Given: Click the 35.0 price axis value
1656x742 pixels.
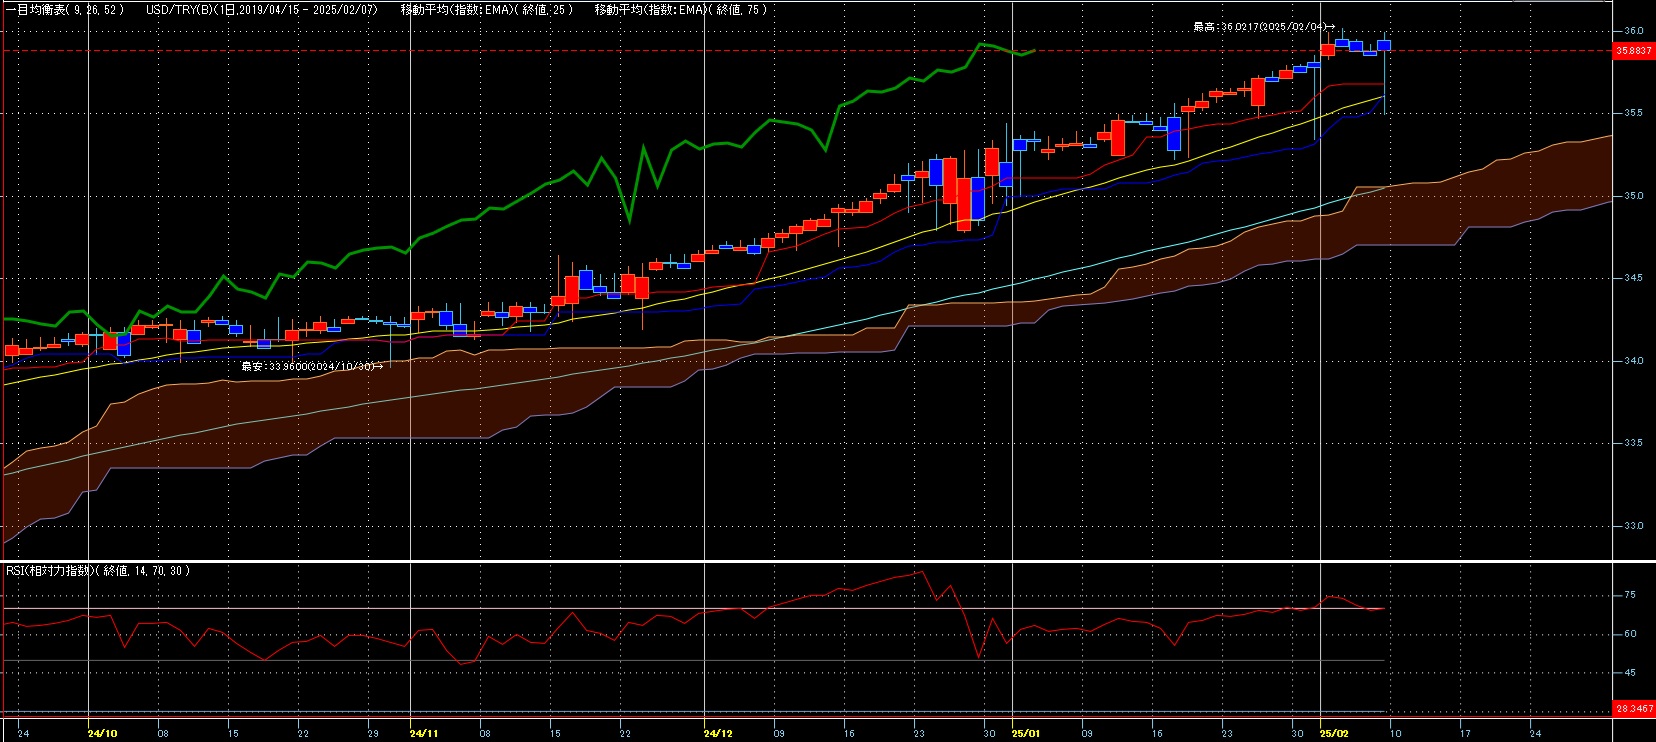Looking at the screenshot, I should tap(1633, 196).
